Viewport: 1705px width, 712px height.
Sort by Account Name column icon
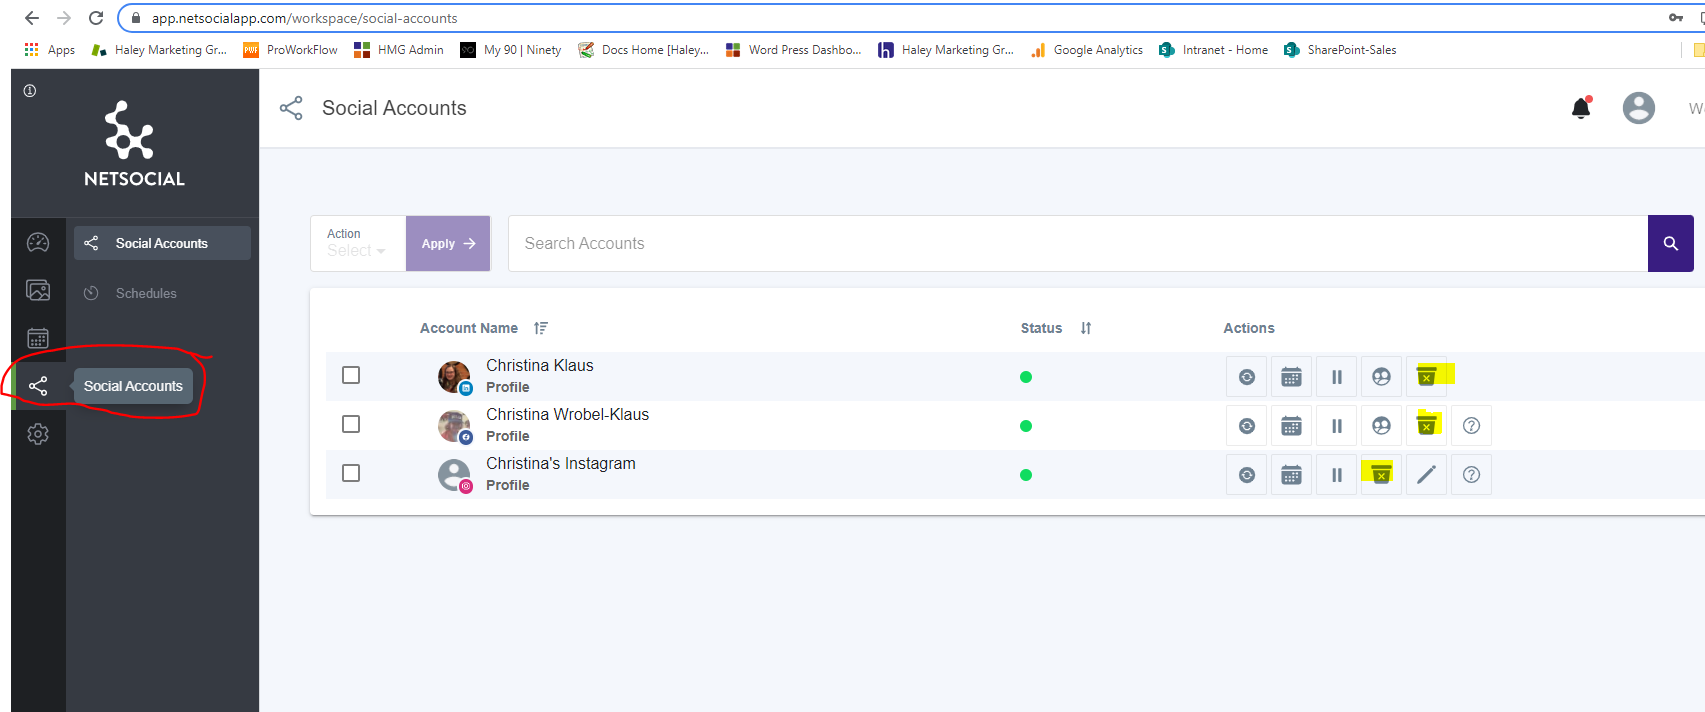[541, 328]
